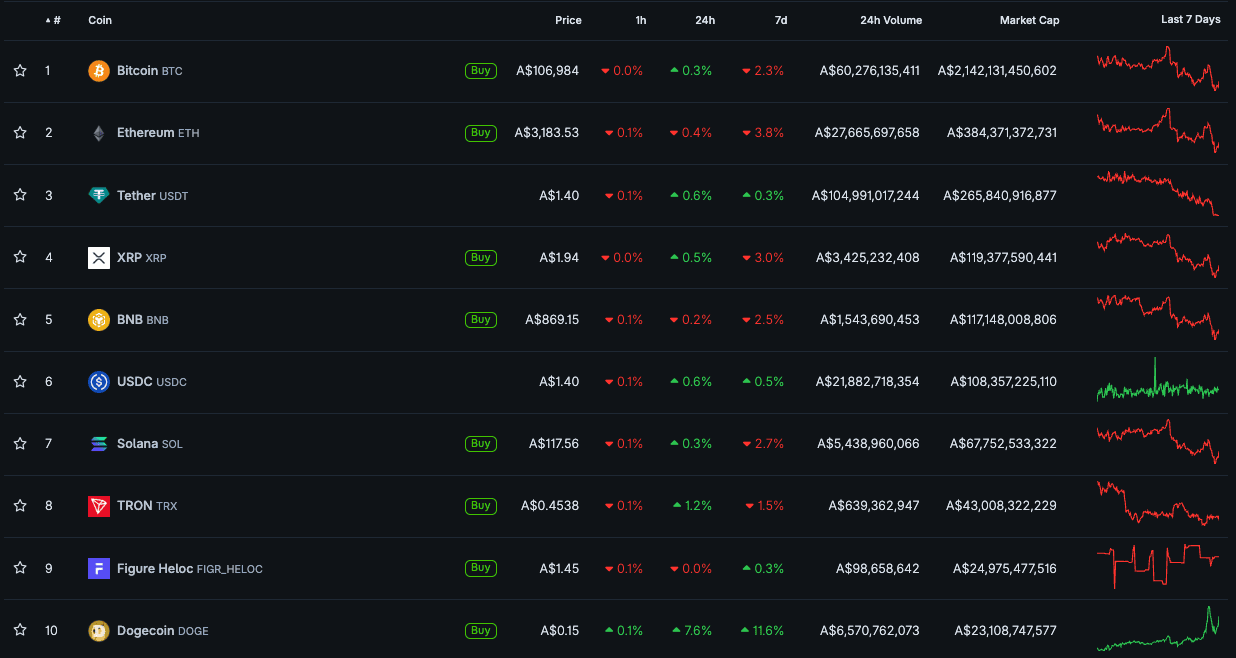Click the BNB coin logo icon
1236x658 pixels.
point(98,320)
